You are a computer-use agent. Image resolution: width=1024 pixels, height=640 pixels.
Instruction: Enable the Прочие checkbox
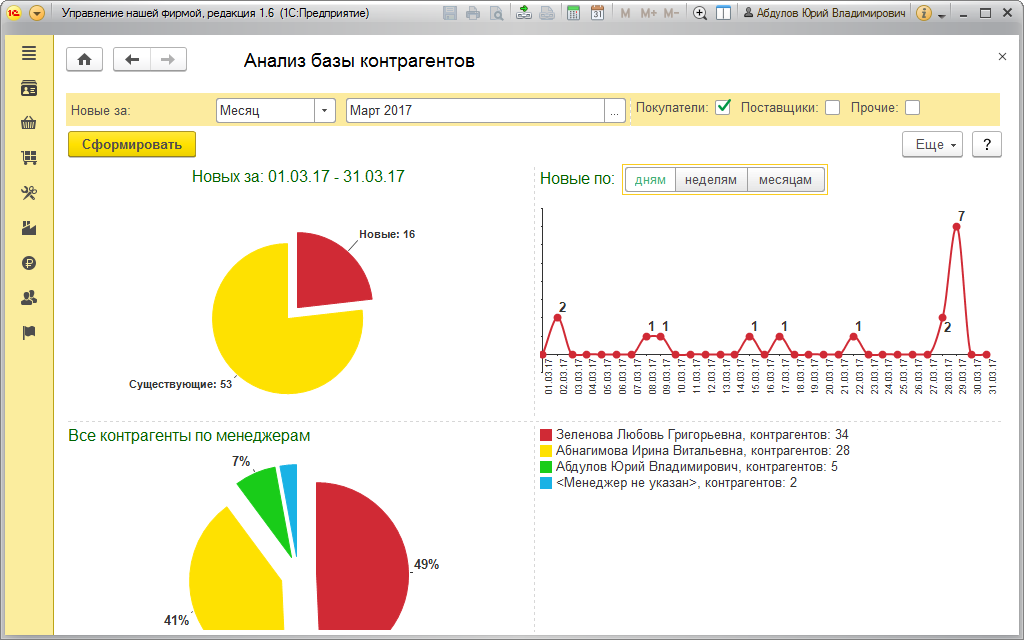(912, 108)
